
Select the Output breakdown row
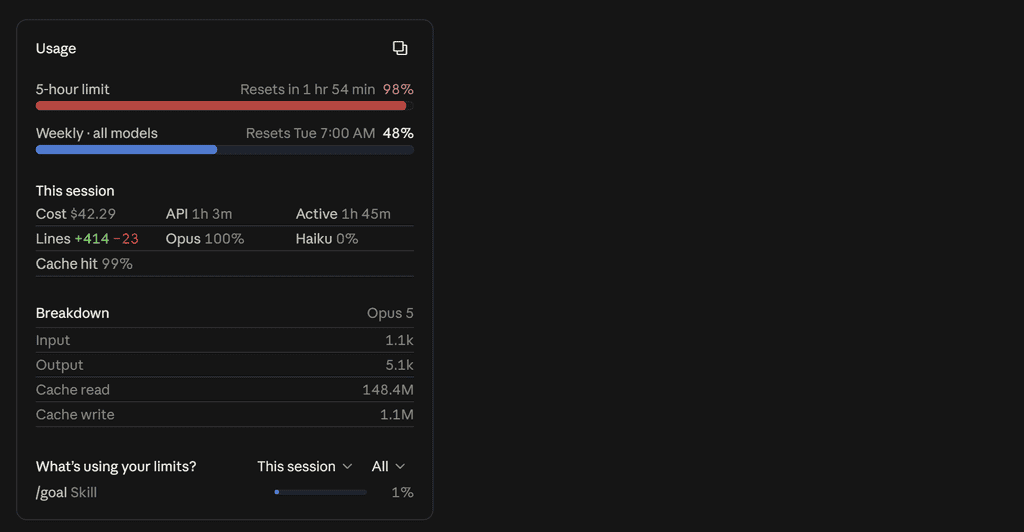(225, 365)
